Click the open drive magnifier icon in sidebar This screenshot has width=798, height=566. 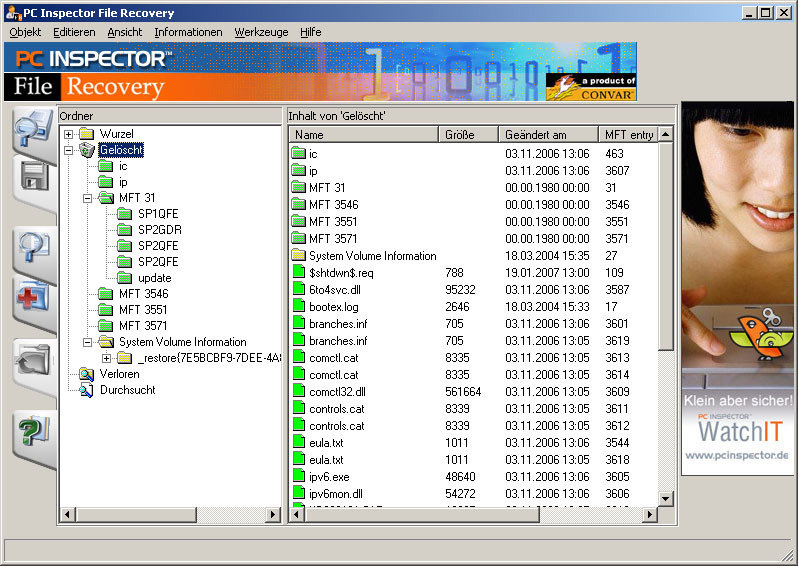click(x=34, y=129)
